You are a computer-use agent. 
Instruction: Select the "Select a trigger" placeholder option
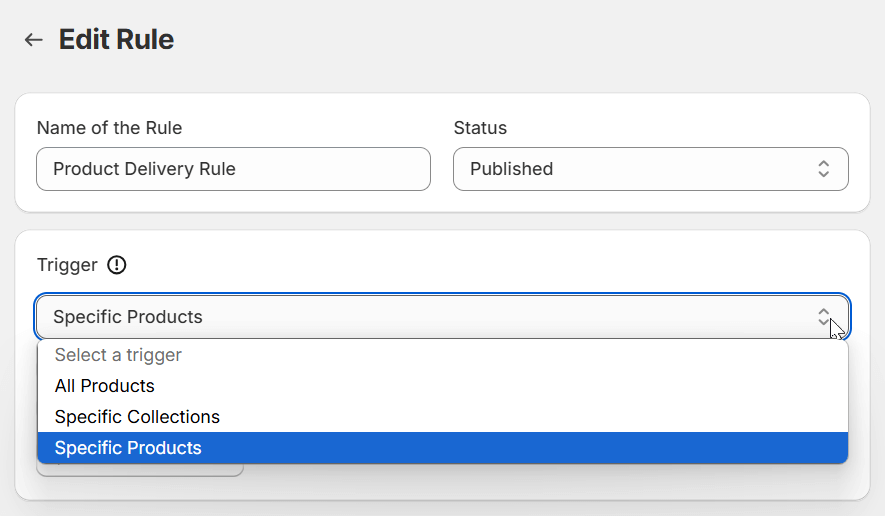coord(118,355)
